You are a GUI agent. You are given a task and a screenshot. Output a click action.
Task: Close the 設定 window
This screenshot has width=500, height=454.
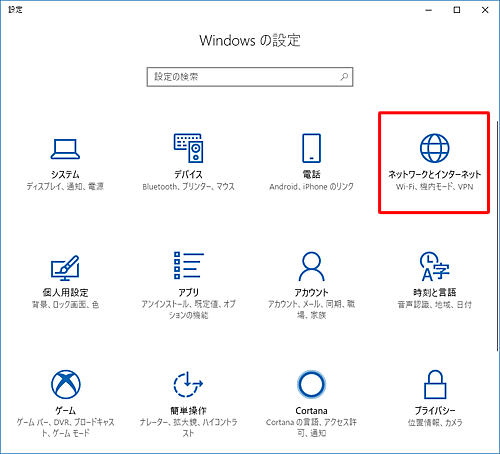tap(485, 10)
